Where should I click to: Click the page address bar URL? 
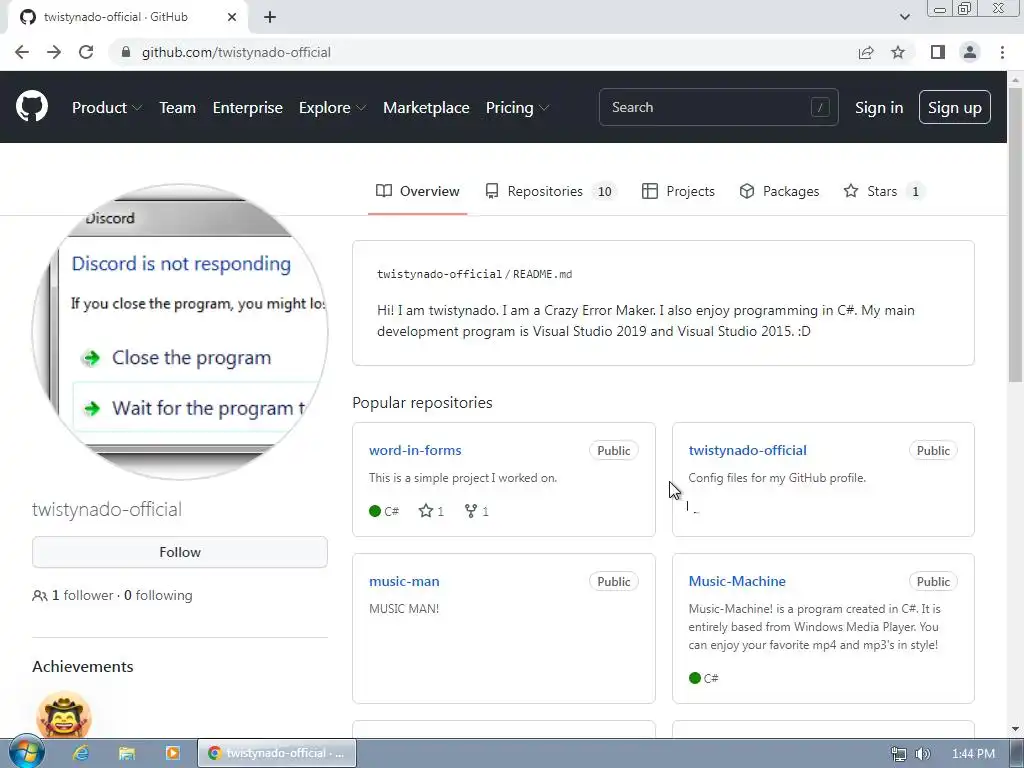click(x=236, y=52)
